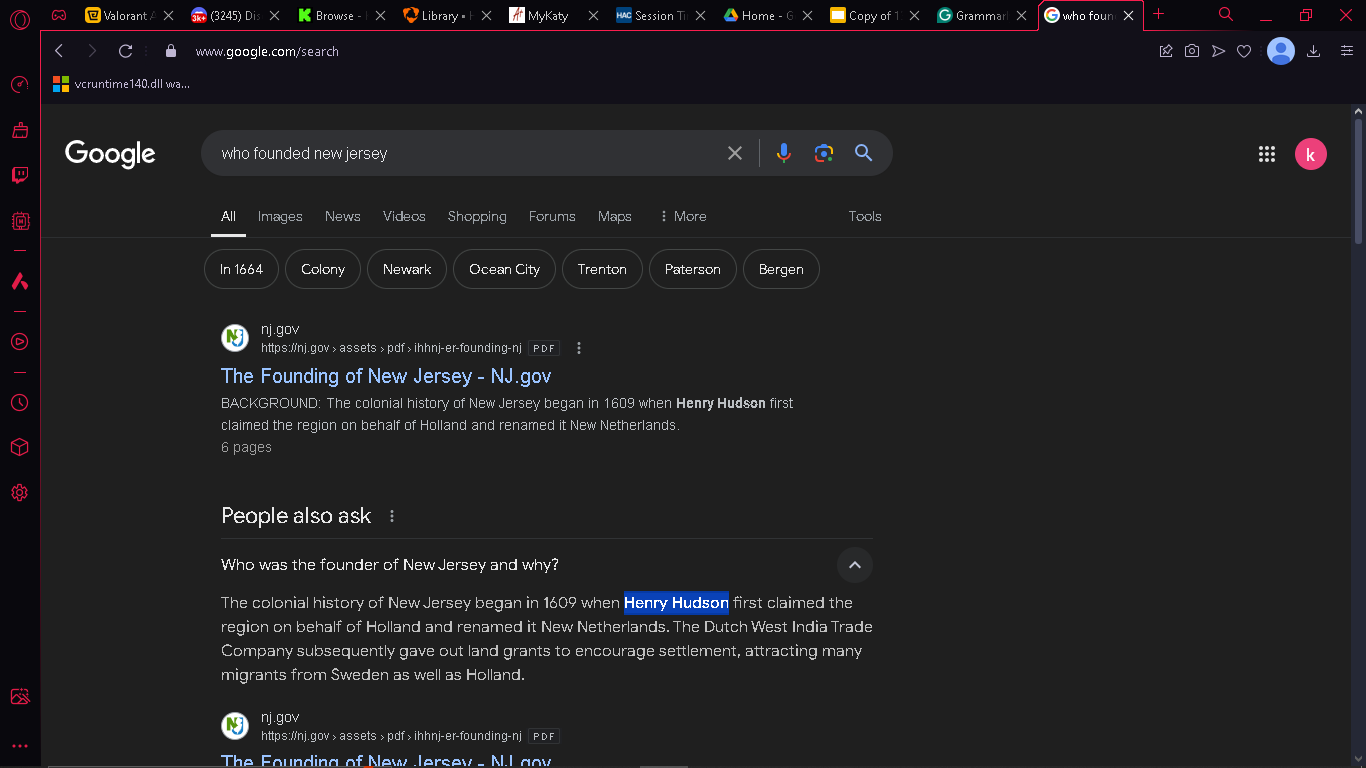Click inside the Google search query field
The width and height of the screenshot is (1366, 768).
460,153
